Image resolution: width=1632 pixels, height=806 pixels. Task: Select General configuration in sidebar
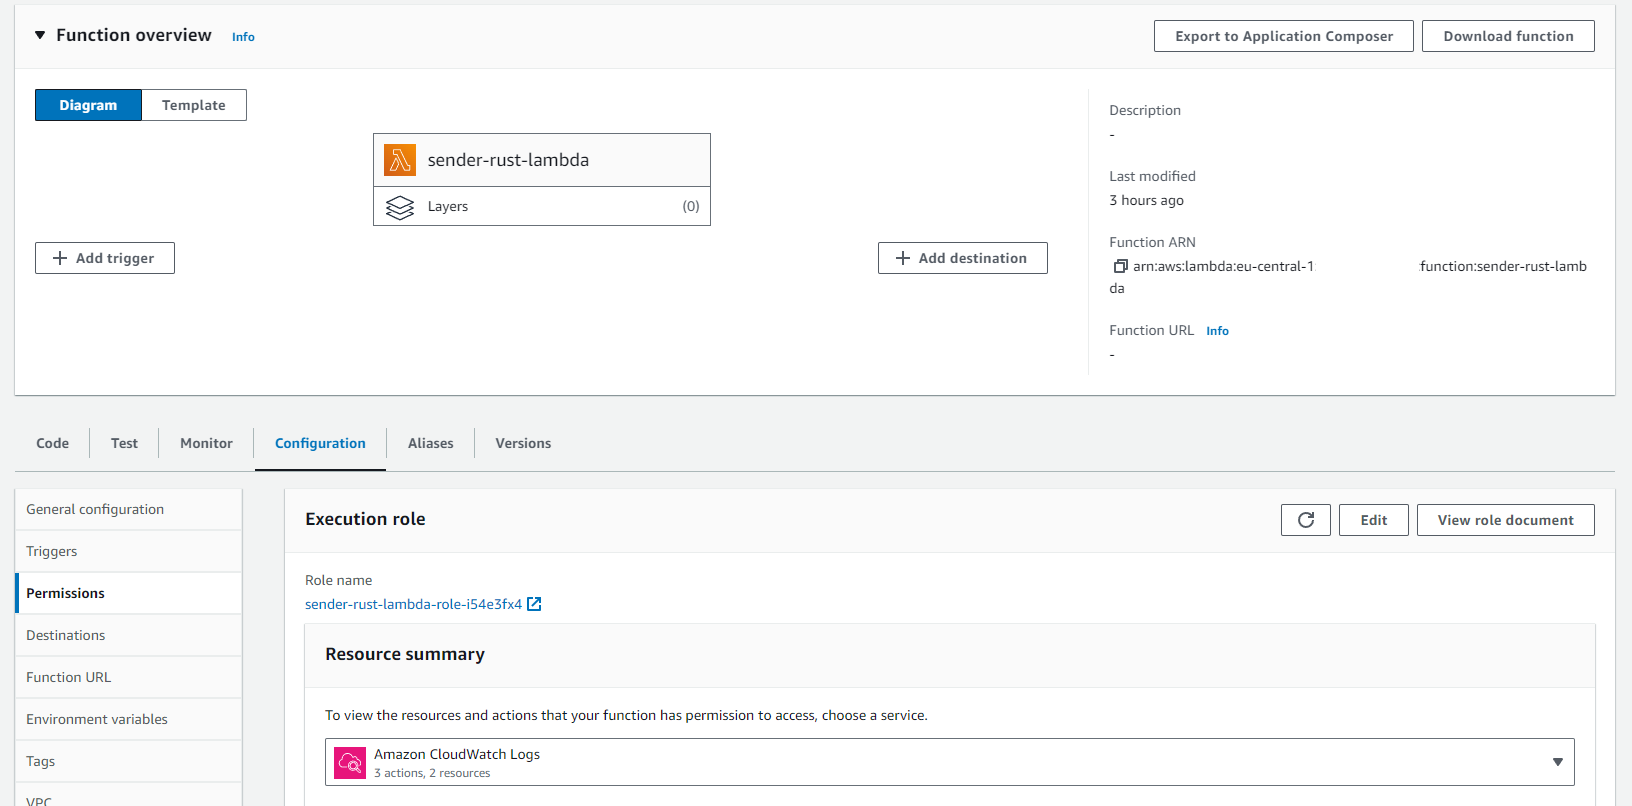coord(129,509)
